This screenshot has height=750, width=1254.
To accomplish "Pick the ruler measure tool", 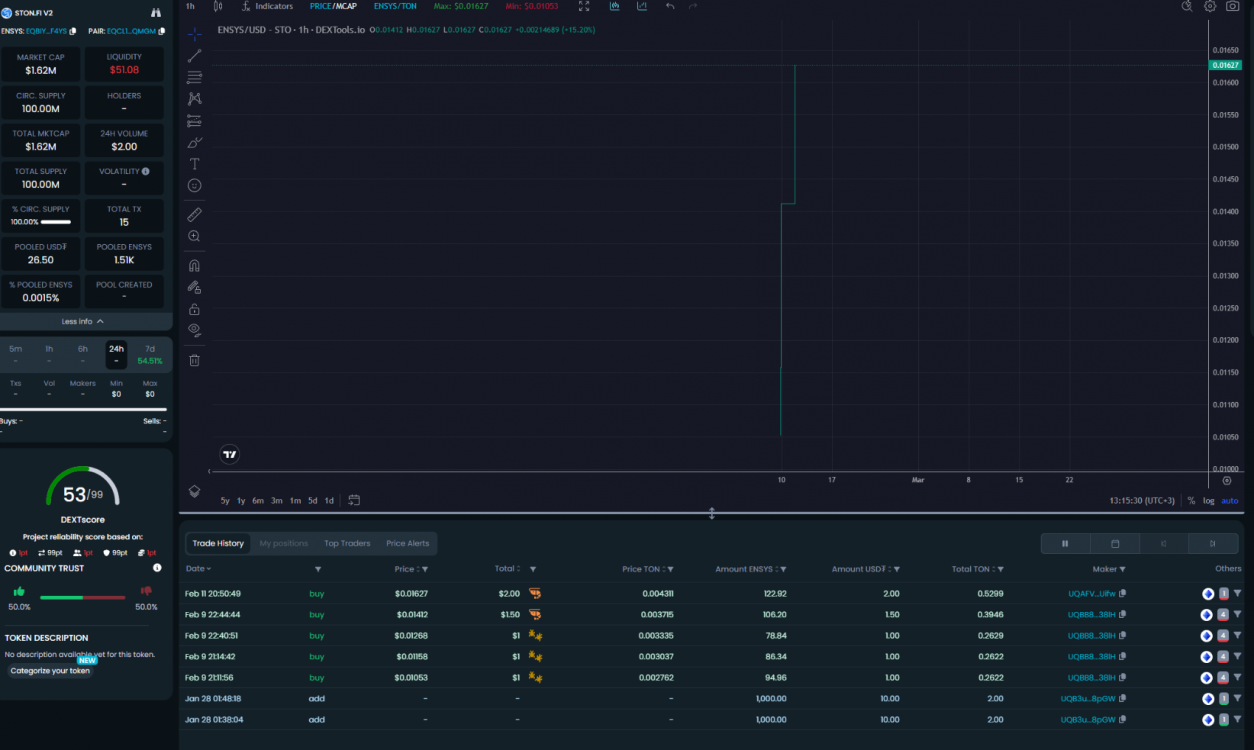I will tap(194, 214).
